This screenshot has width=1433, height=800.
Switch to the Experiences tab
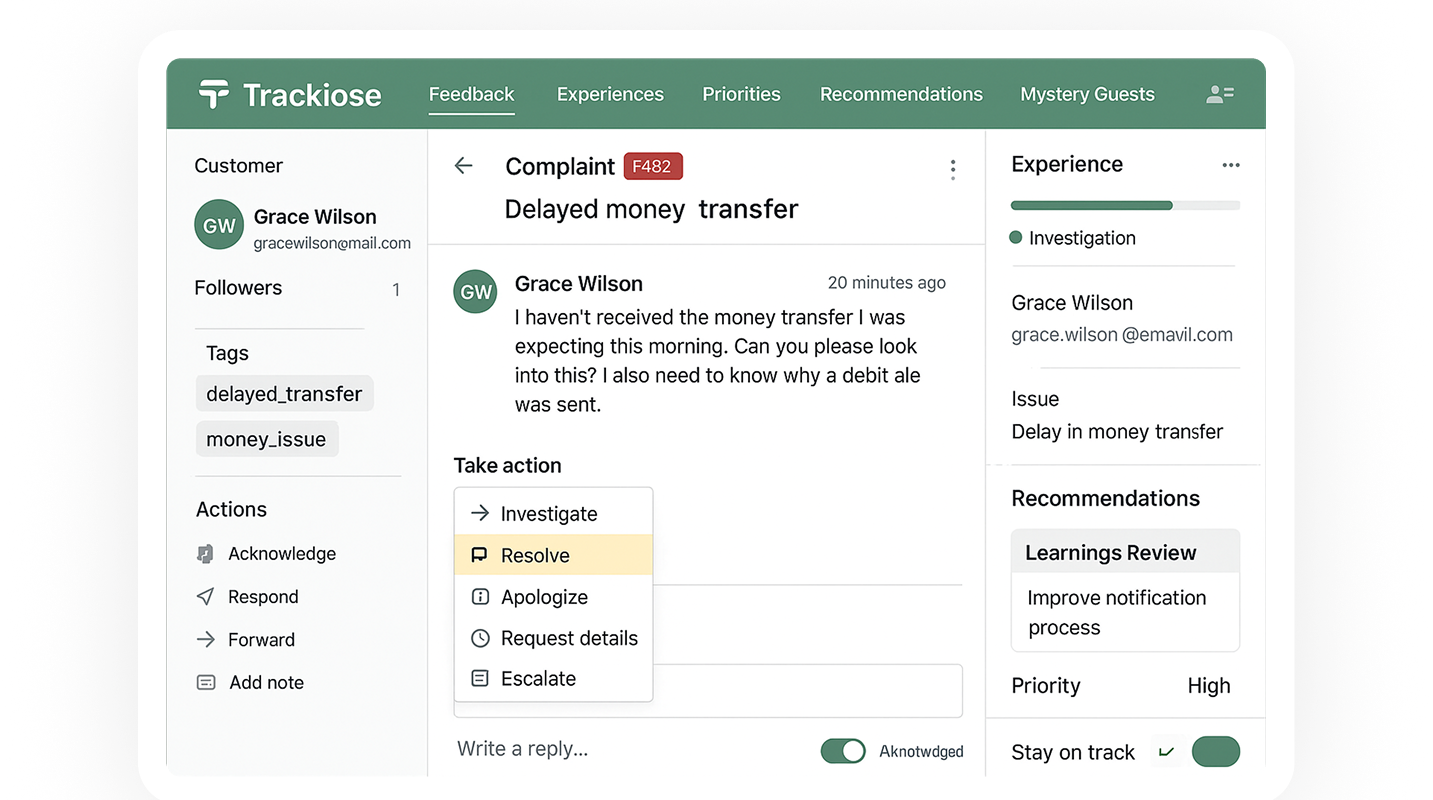point(610,93)
